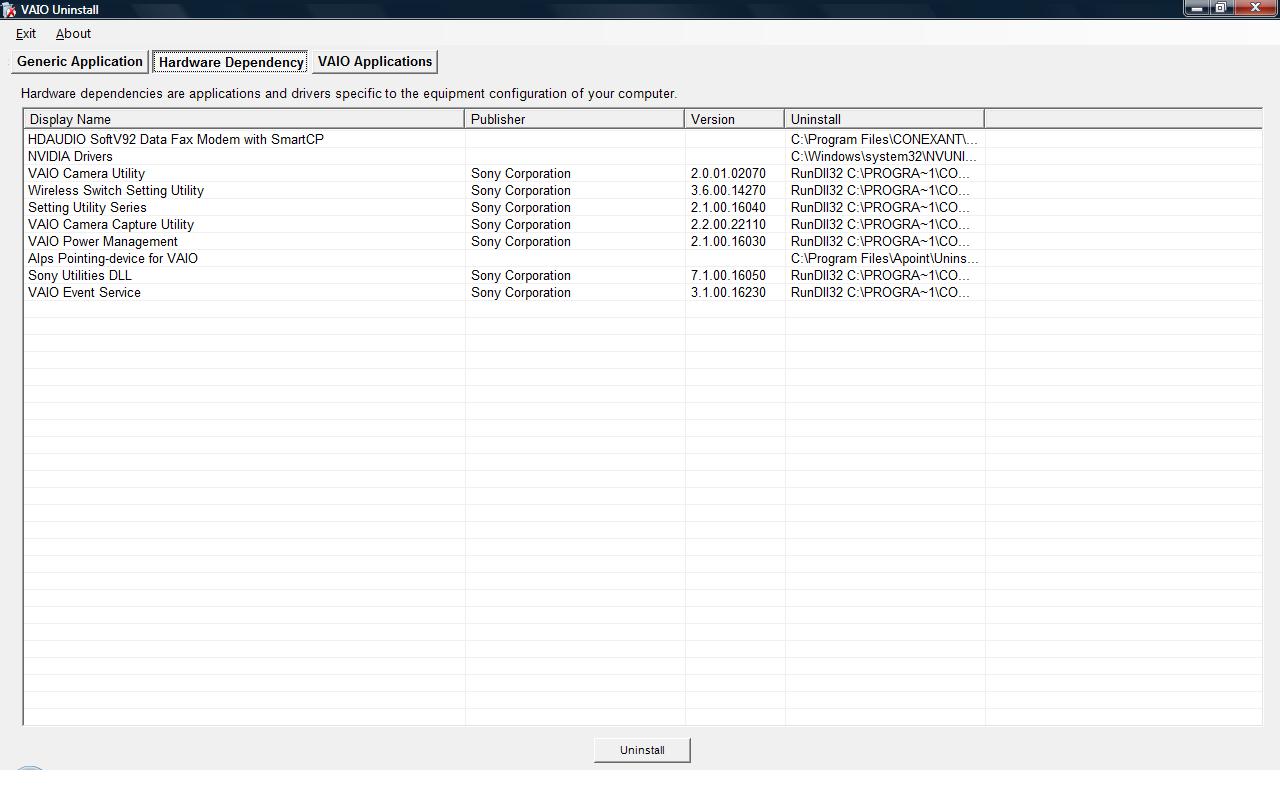Click version 7.1.00.16050 cell

728,275
